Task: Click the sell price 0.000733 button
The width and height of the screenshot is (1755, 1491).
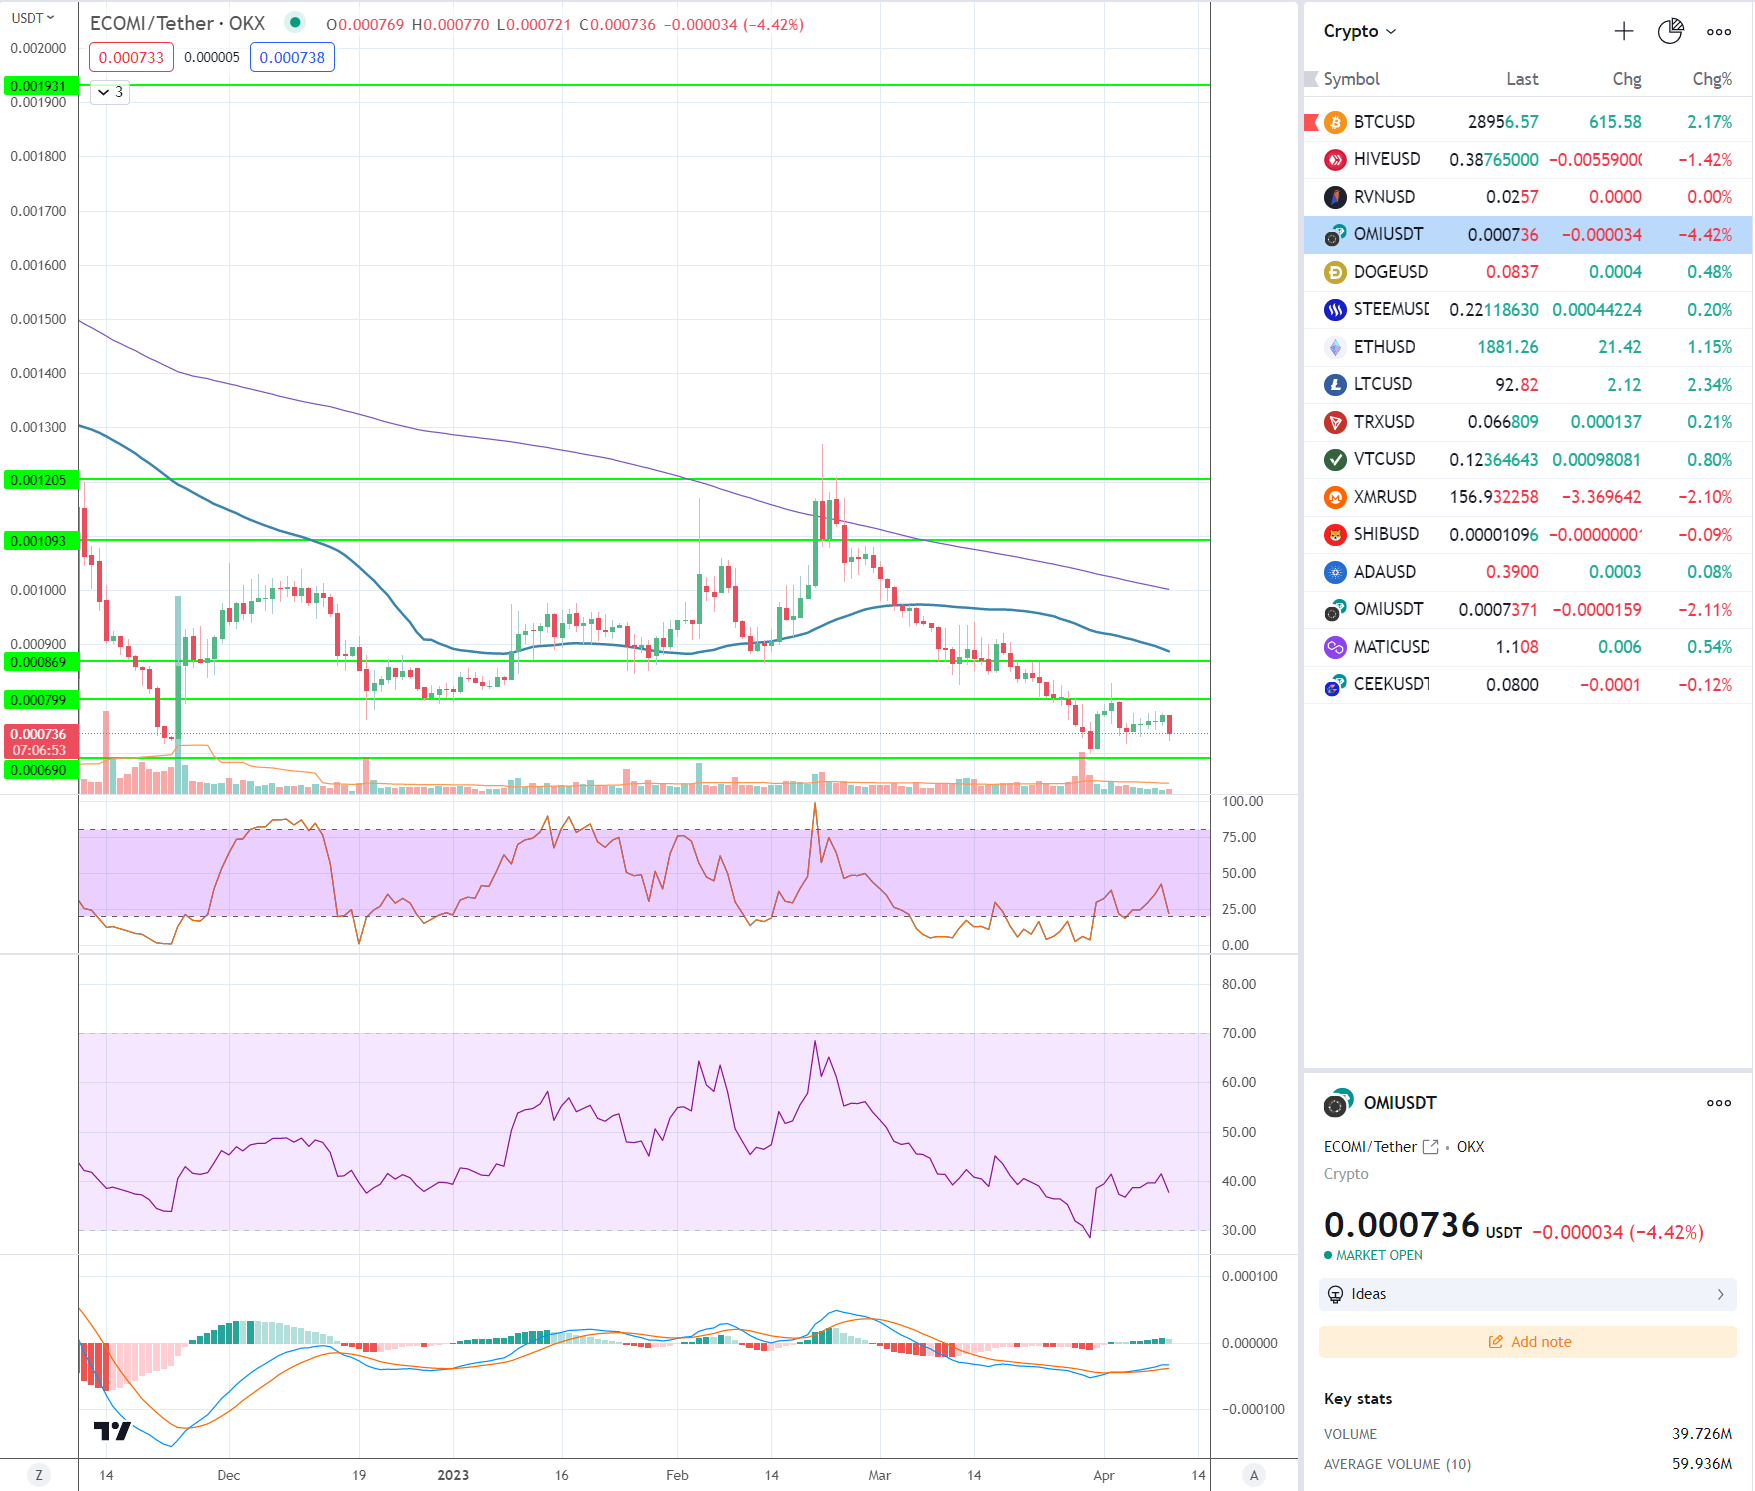Action: [131, 58]
